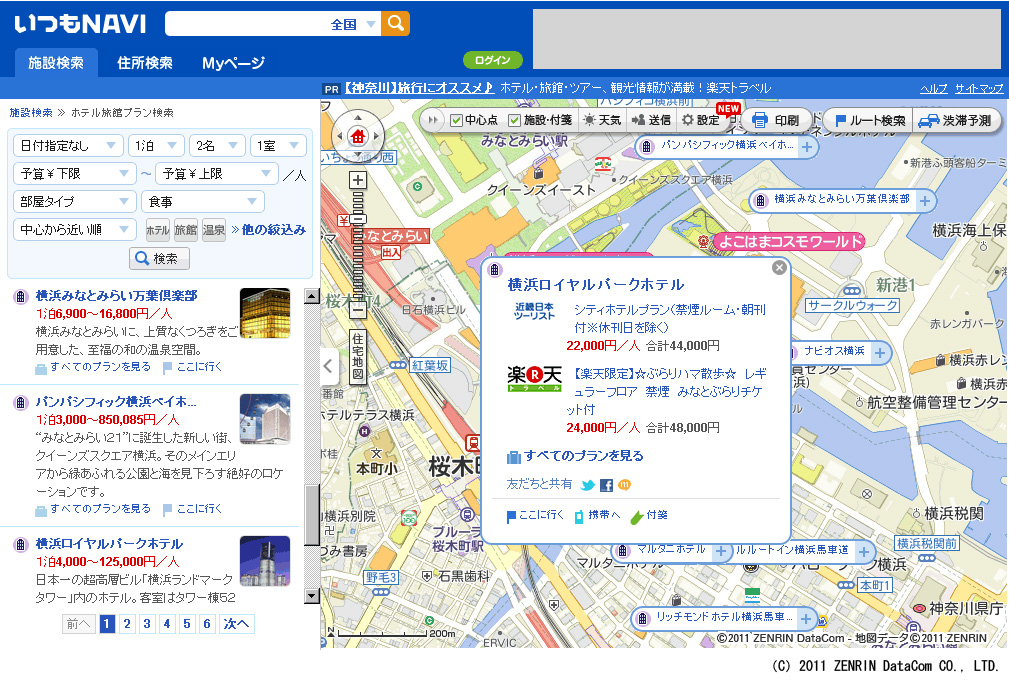Toggle the 施設・付箋 checkbox
Screen dimensions: 1009x680
pos(515,120)
